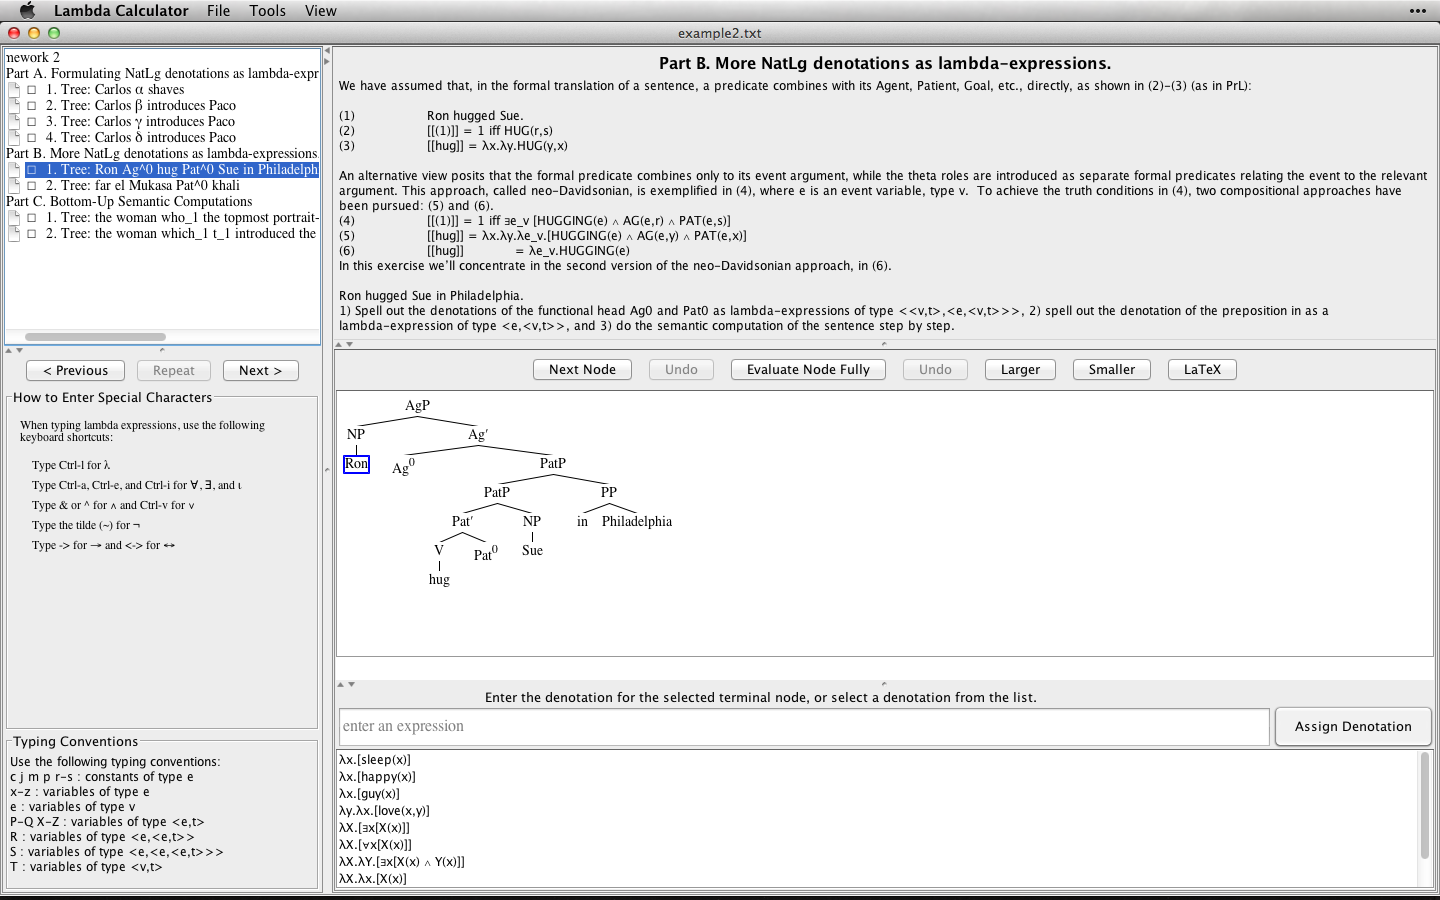
Task: Toggle checkbox for 'Ron Ag^0 hug' exercise
Action: pos(32,170)
